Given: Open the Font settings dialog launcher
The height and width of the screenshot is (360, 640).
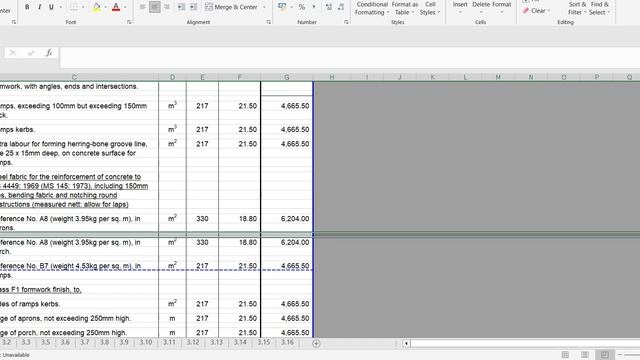Looking at the screenshot, I should [x=129, y=22].
